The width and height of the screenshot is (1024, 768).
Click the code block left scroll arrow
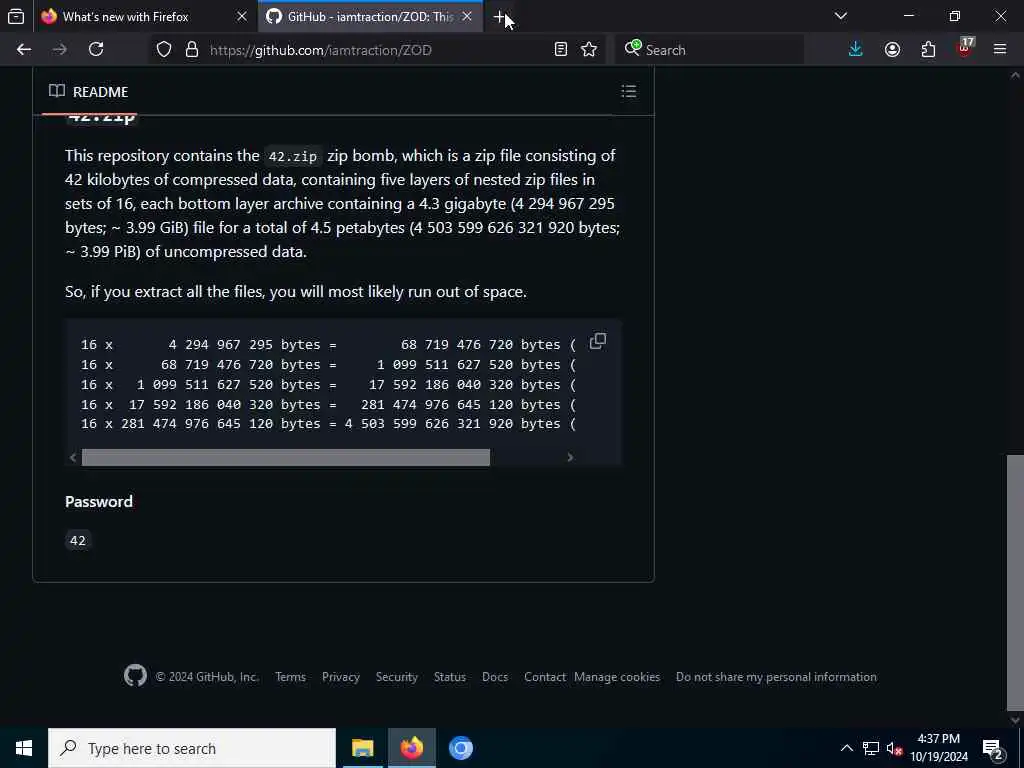point(73,458)
